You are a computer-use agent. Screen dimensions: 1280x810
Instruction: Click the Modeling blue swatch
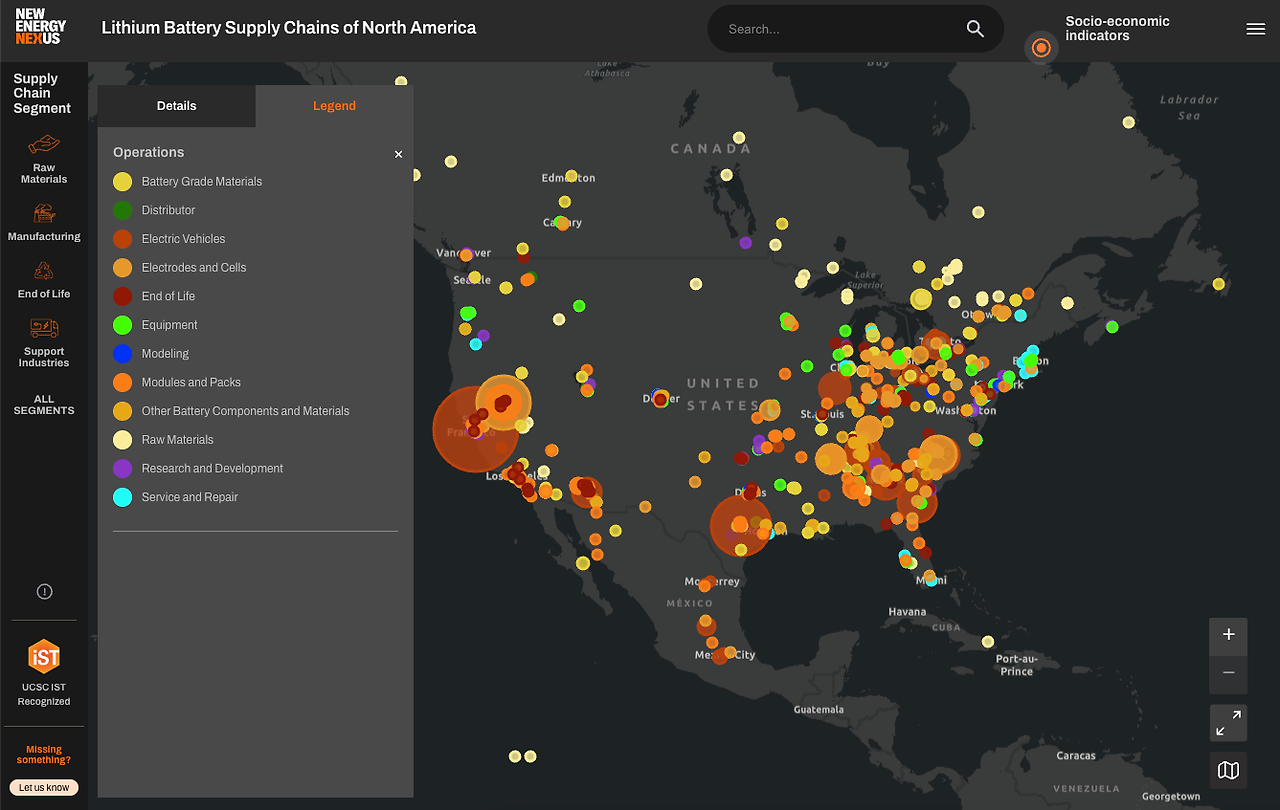(x=122, y=354)
